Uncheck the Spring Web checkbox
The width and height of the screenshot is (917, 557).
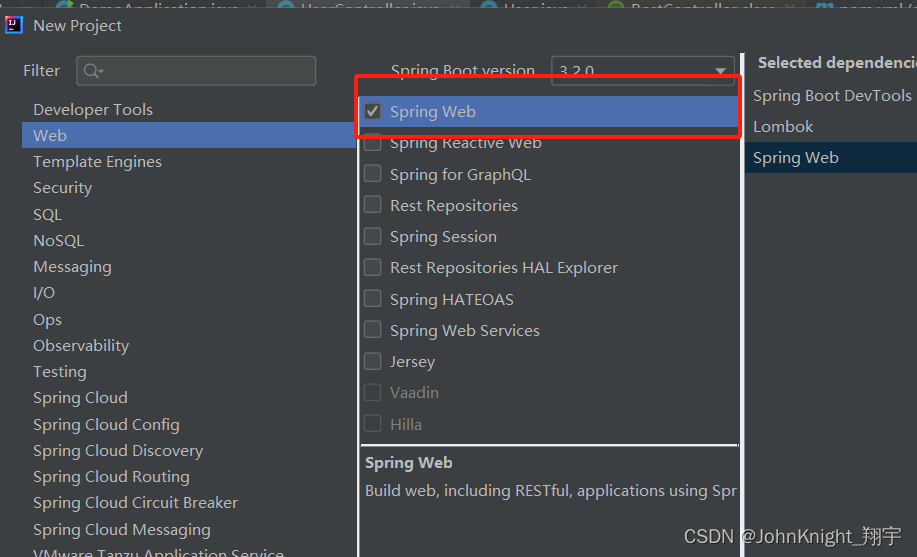373,111
